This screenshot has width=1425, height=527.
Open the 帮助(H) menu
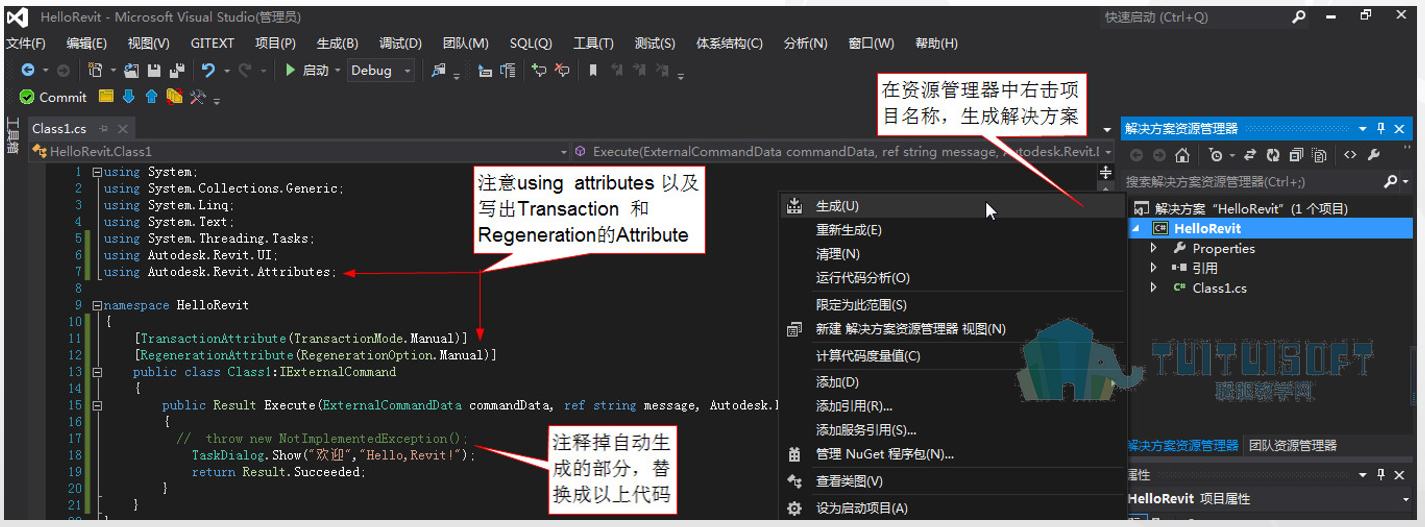936,43
